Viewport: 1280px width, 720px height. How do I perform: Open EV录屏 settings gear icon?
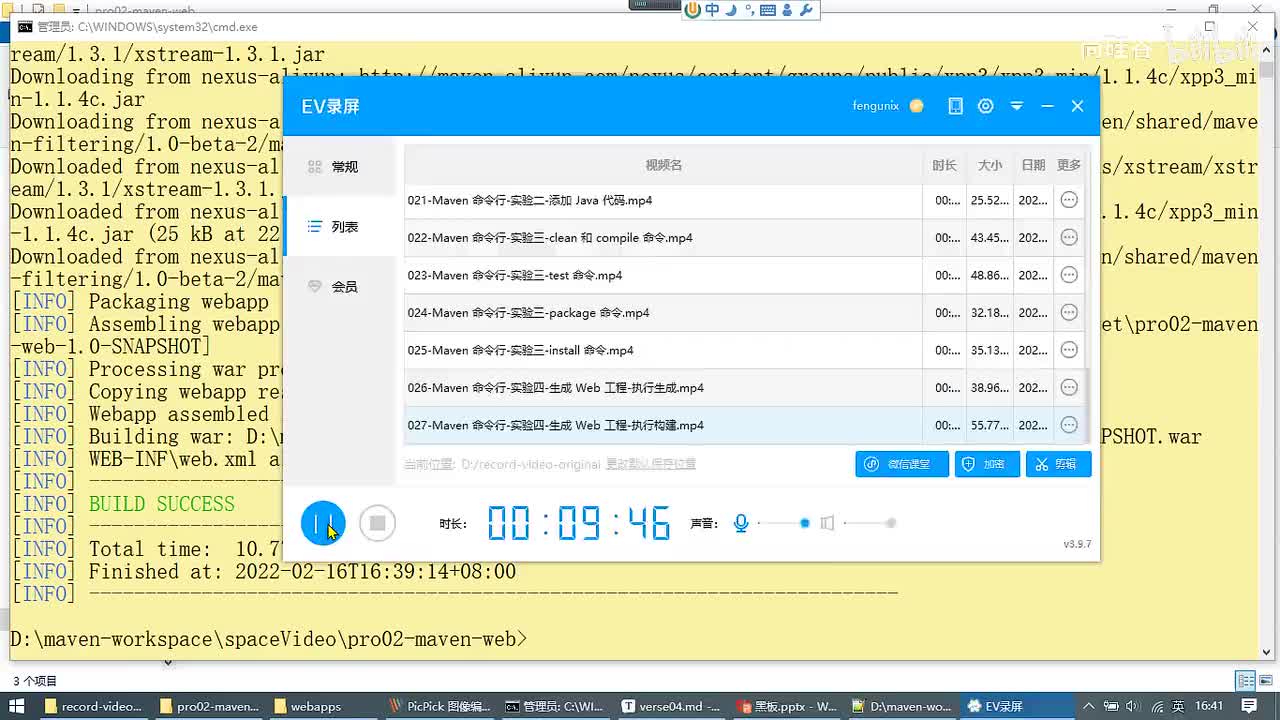coord(986,106)
